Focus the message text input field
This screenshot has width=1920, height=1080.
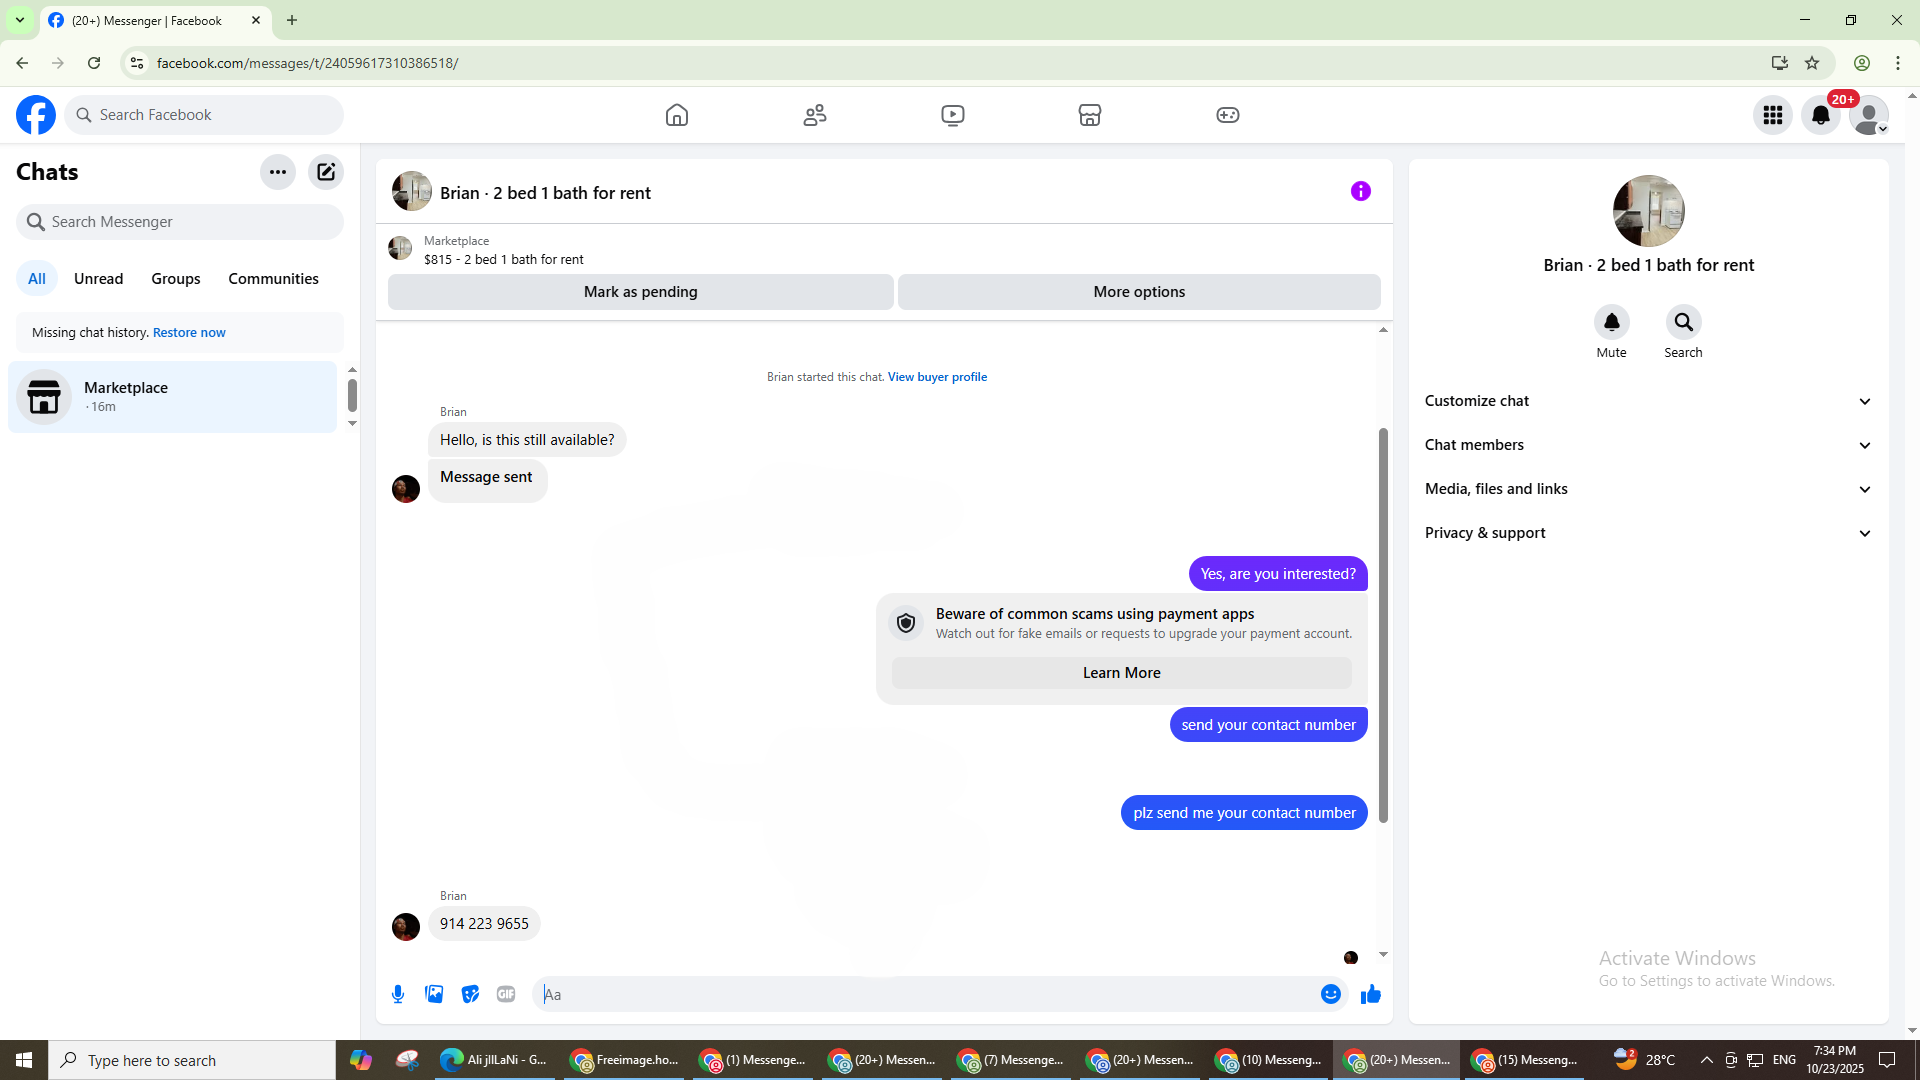point(925,994)
